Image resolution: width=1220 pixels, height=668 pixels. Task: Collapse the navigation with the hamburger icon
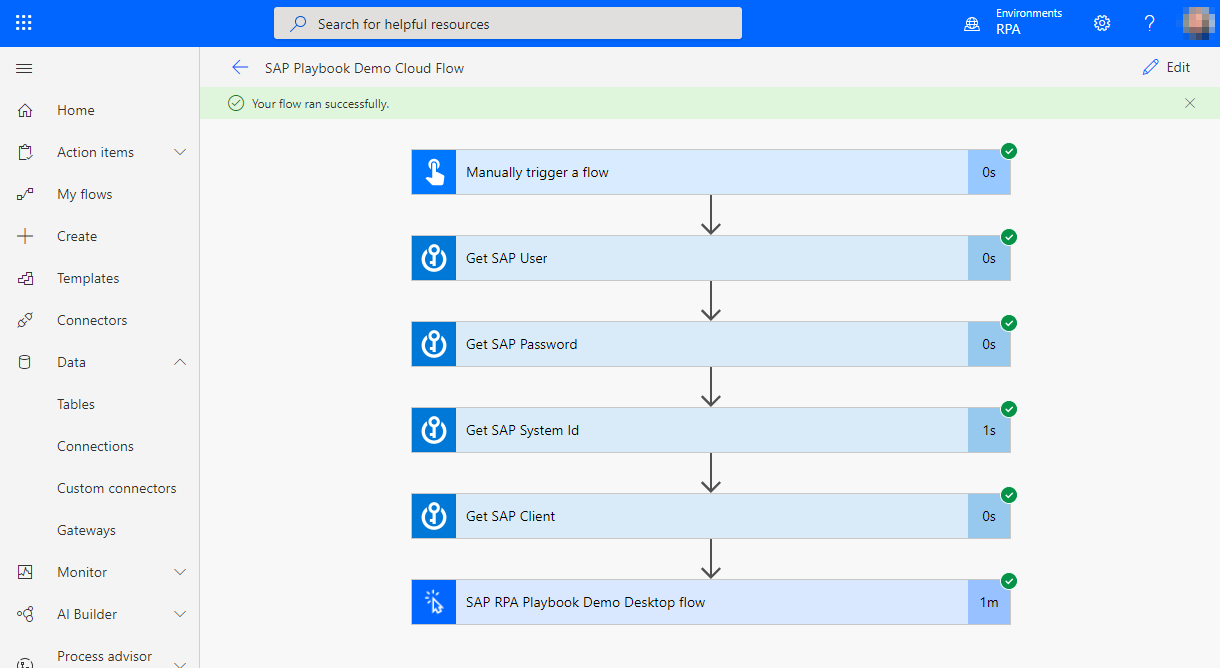click(25, 68)
